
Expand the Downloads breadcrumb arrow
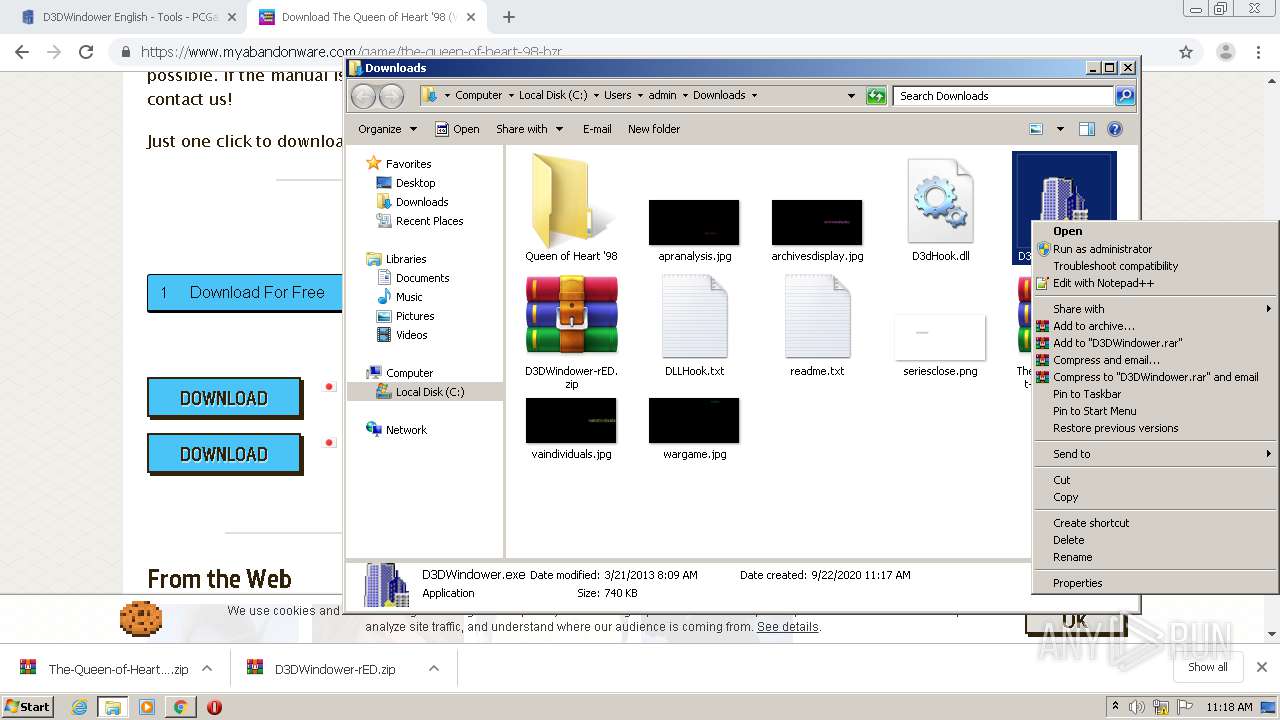click(754, 96)
